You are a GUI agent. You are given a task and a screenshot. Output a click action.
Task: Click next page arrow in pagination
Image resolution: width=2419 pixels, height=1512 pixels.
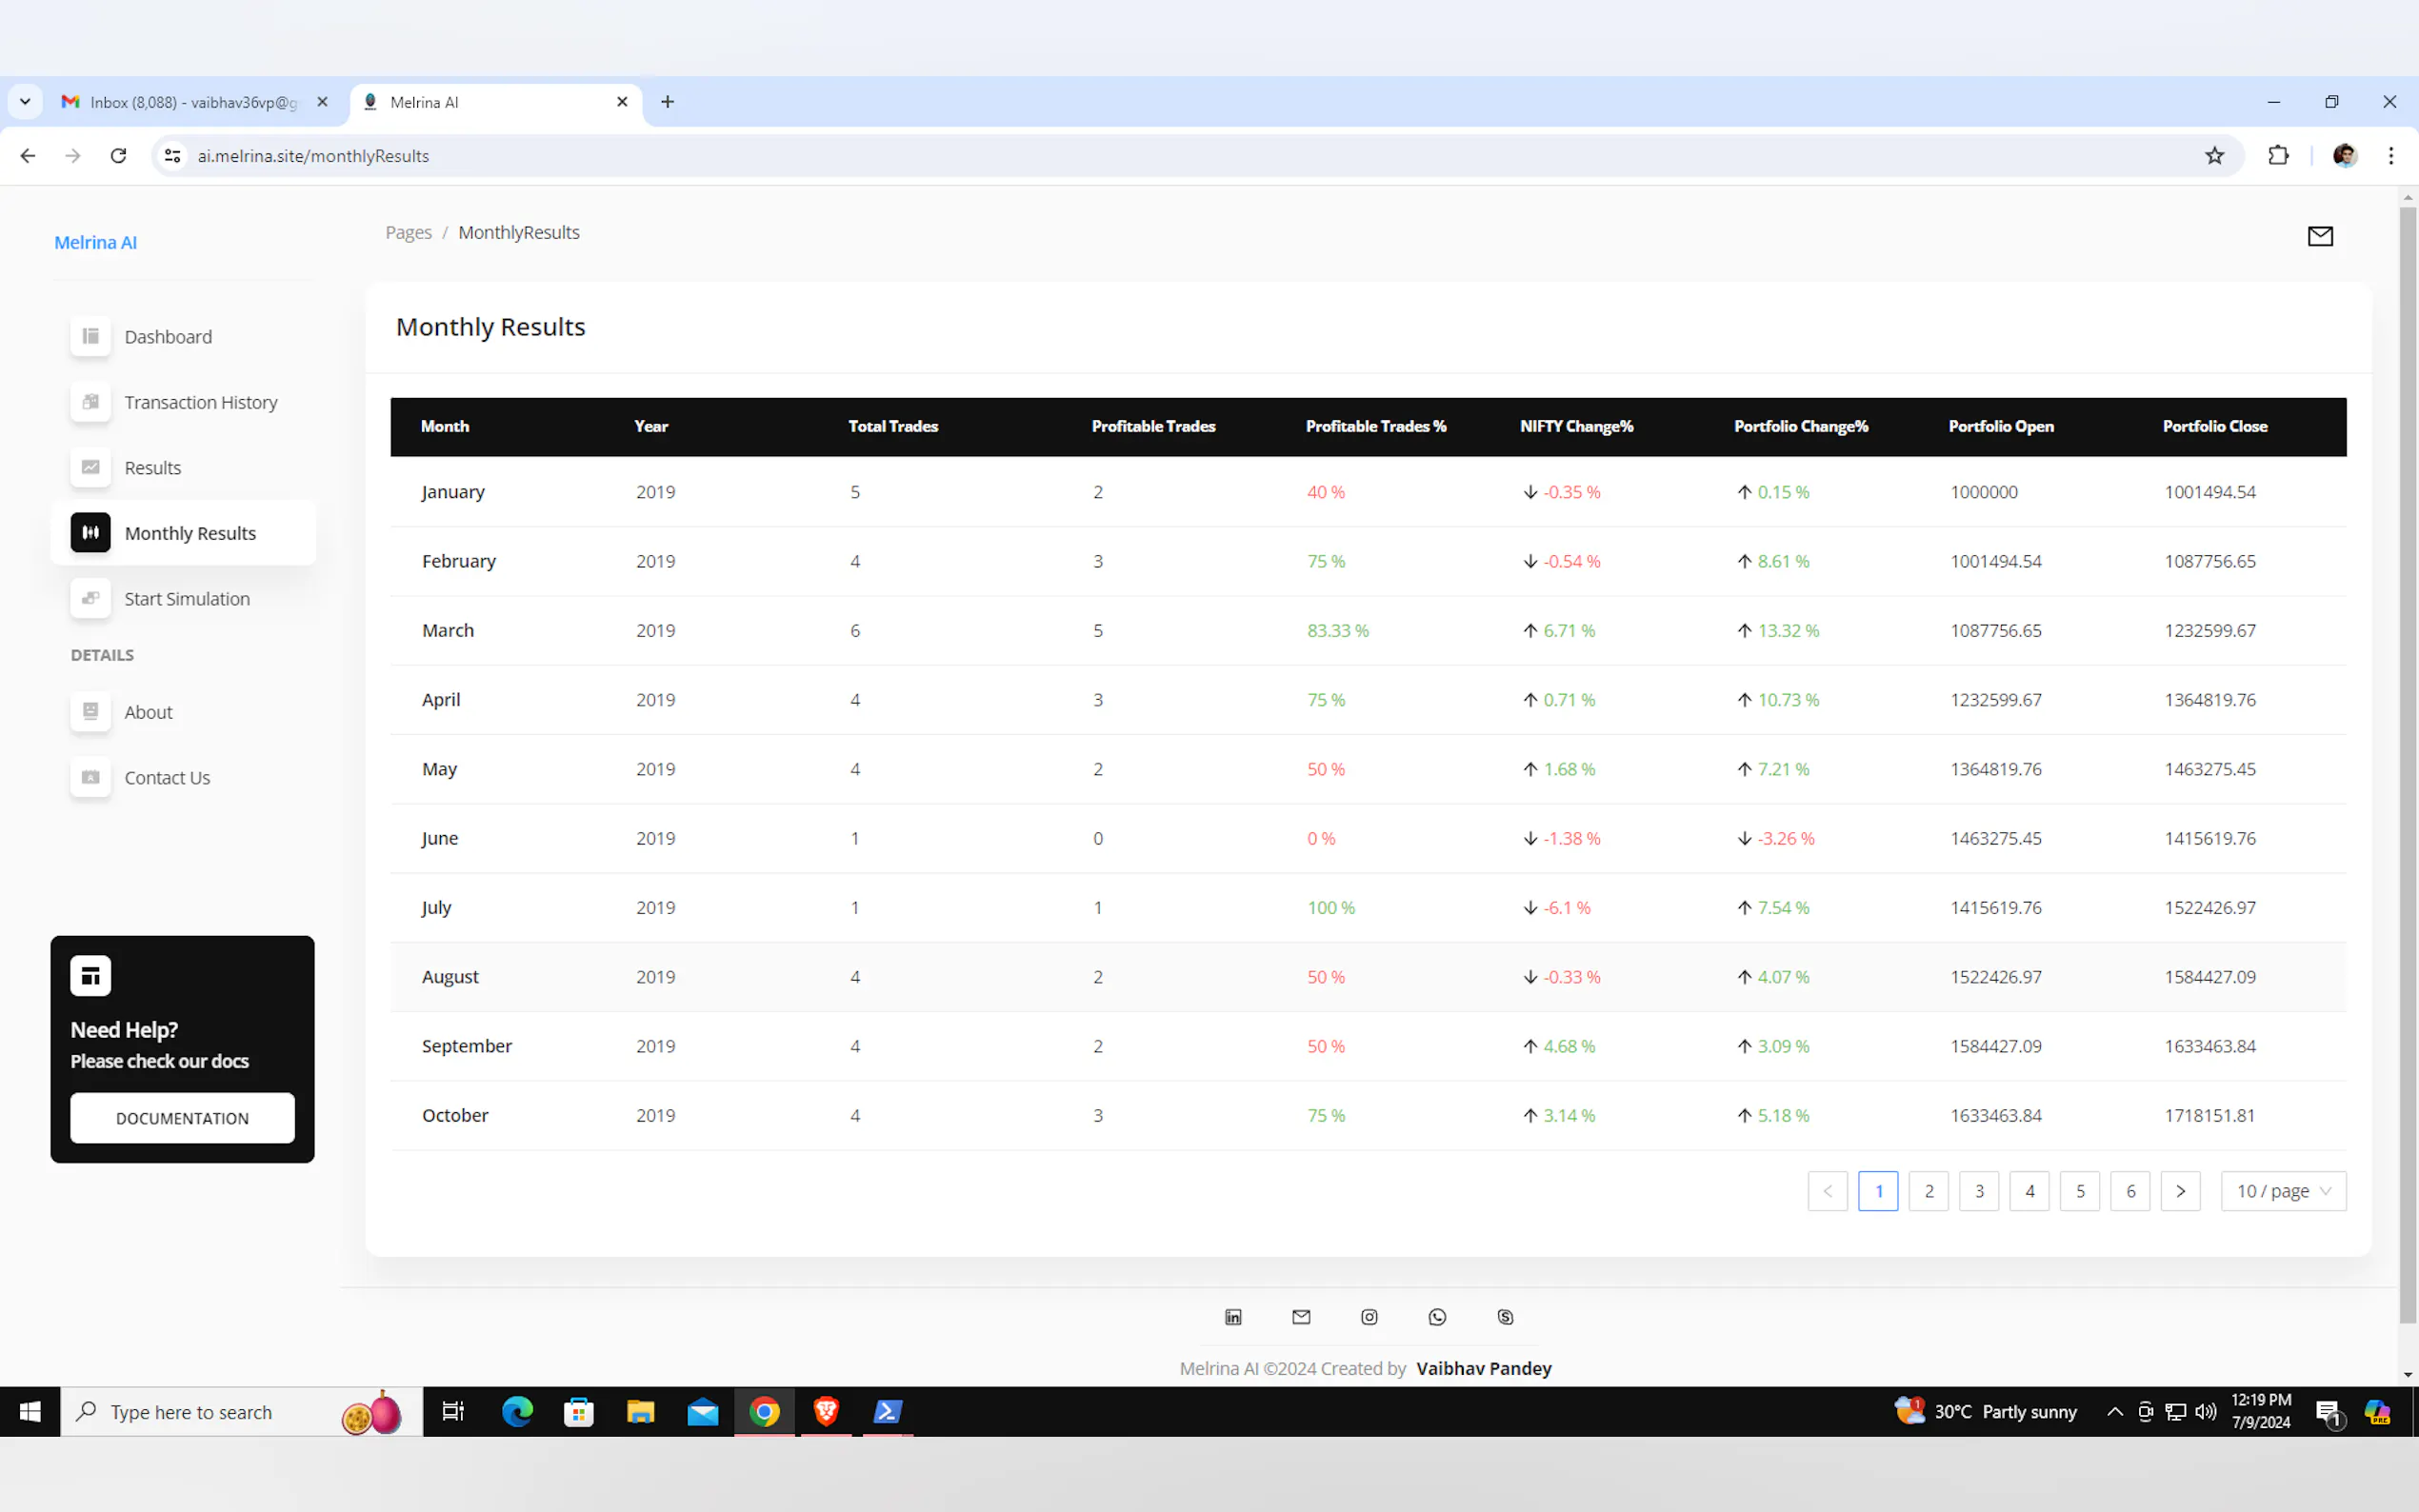click(x=2180, y=1191)
